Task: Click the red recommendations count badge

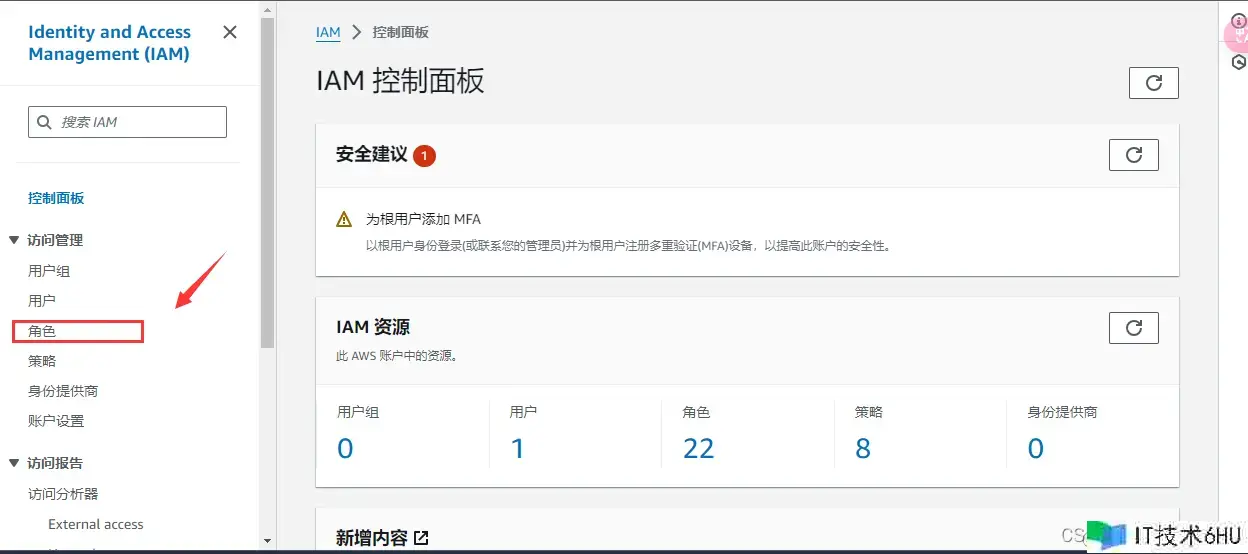Action: point(424,156)
